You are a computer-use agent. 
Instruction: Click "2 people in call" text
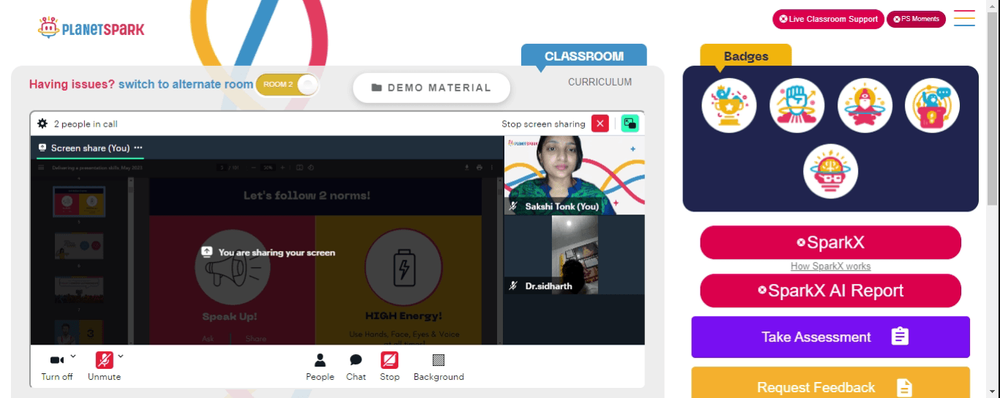point(85,124)
